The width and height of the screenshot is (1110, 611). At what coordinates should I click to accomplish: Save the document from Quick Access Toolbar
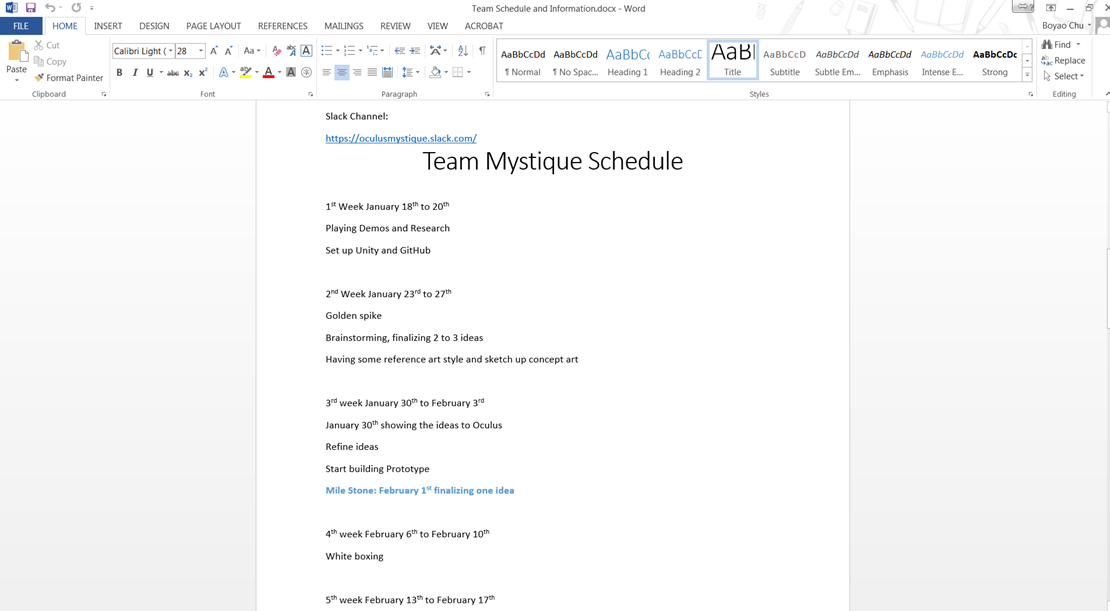point(30,8)
